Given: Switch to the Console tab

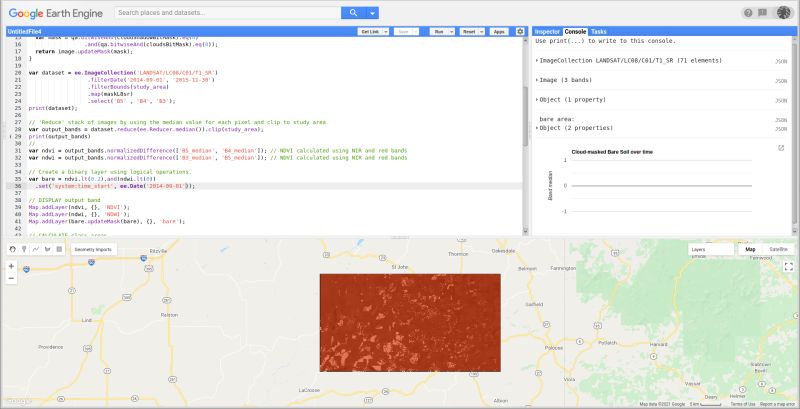Looking at the screenshot, I should point(575,32).
